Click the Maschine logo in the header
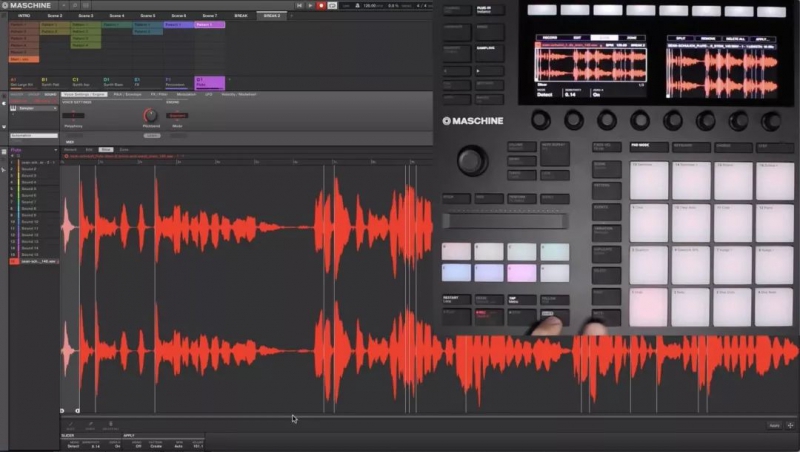 pos(27,5)
